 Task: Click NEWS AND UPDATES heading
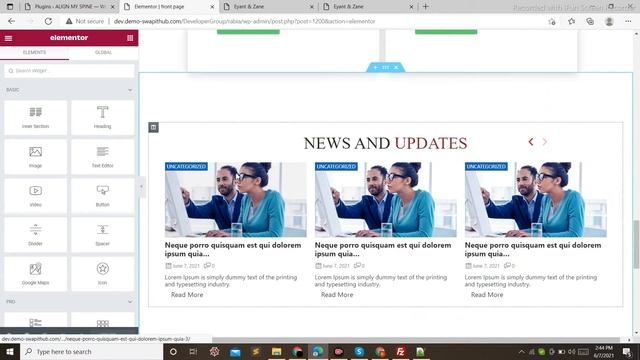(x=385, y=143)
